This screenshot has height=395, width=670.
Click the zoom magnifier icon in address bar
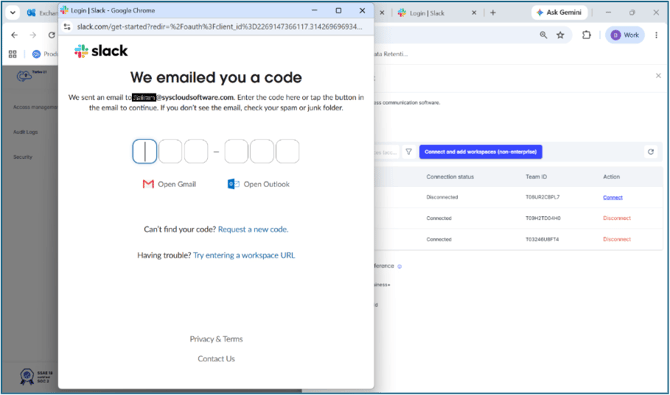543,35
